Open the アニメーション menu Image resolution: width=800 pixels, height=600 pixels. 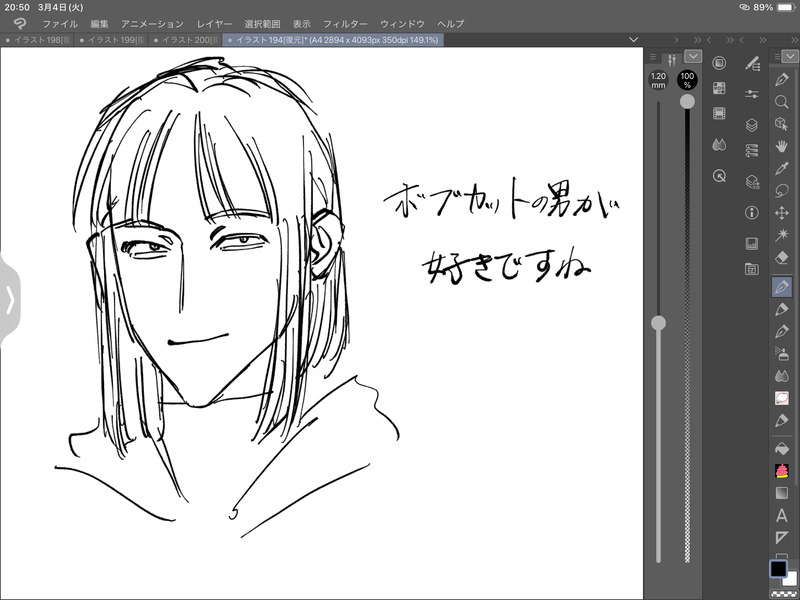[152, 24]
